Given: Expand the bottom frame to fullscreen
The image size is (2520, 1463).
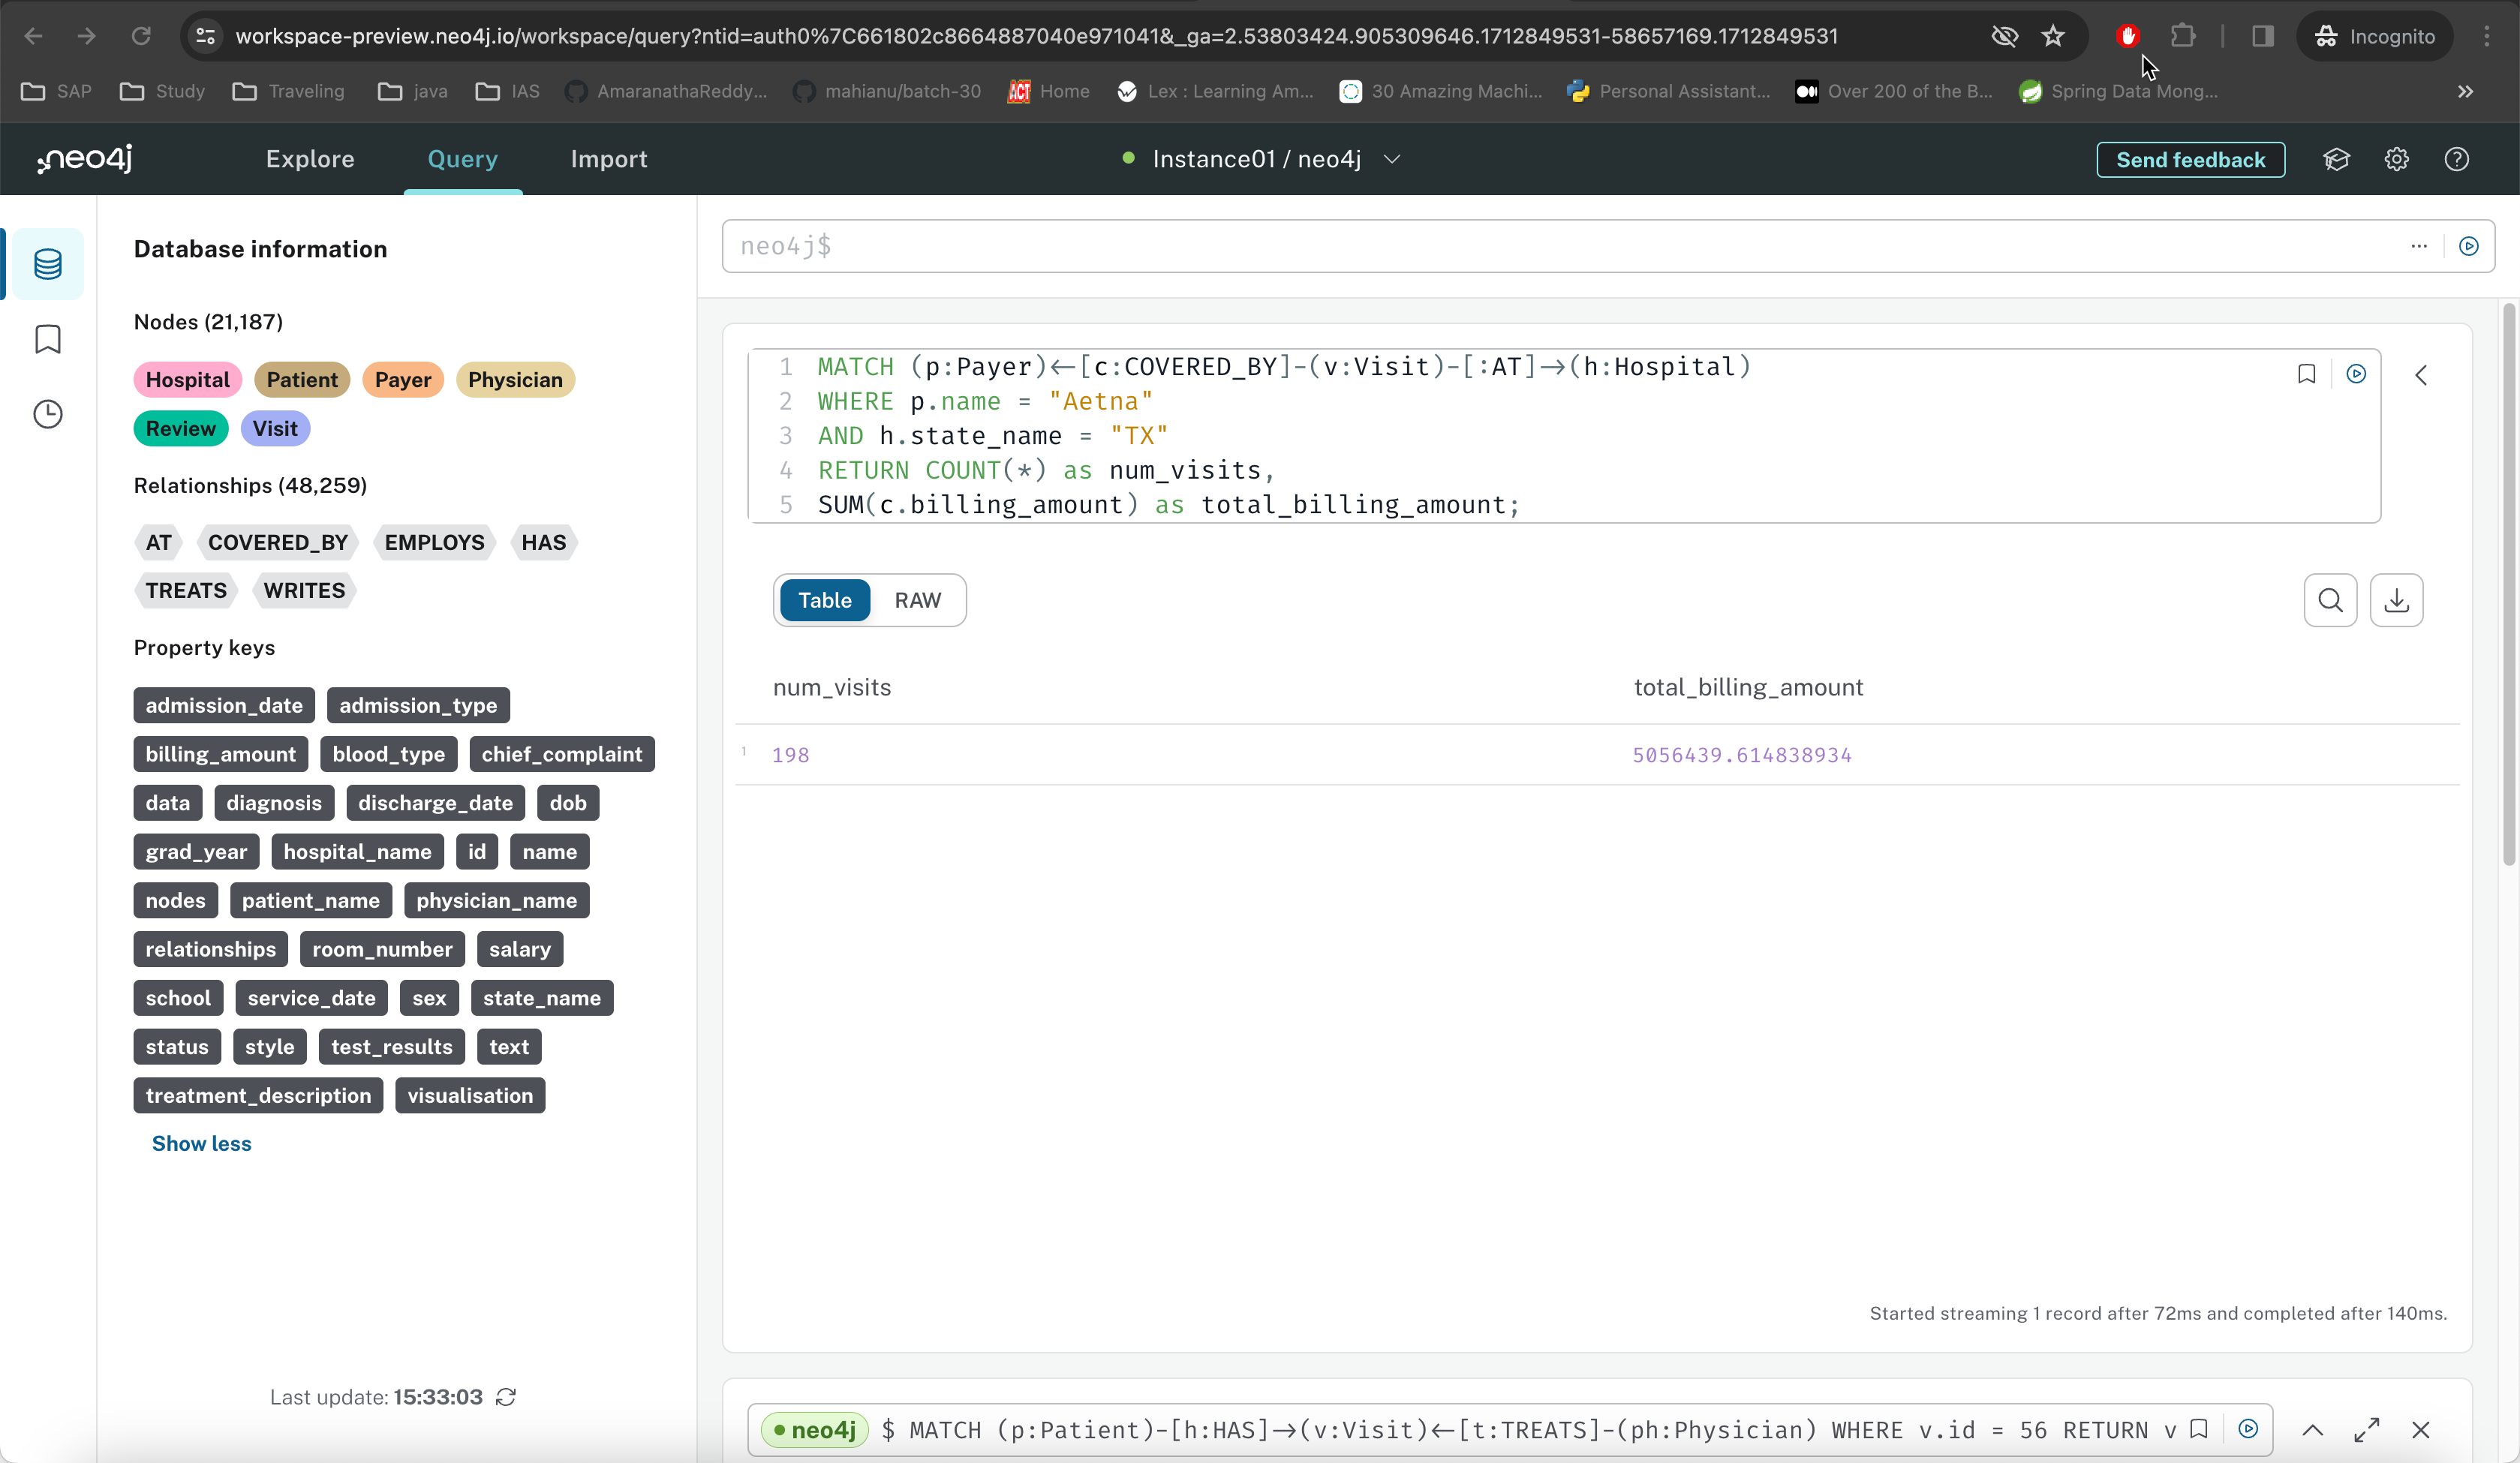Looking at the screenshot, I should [2366, 1430].
